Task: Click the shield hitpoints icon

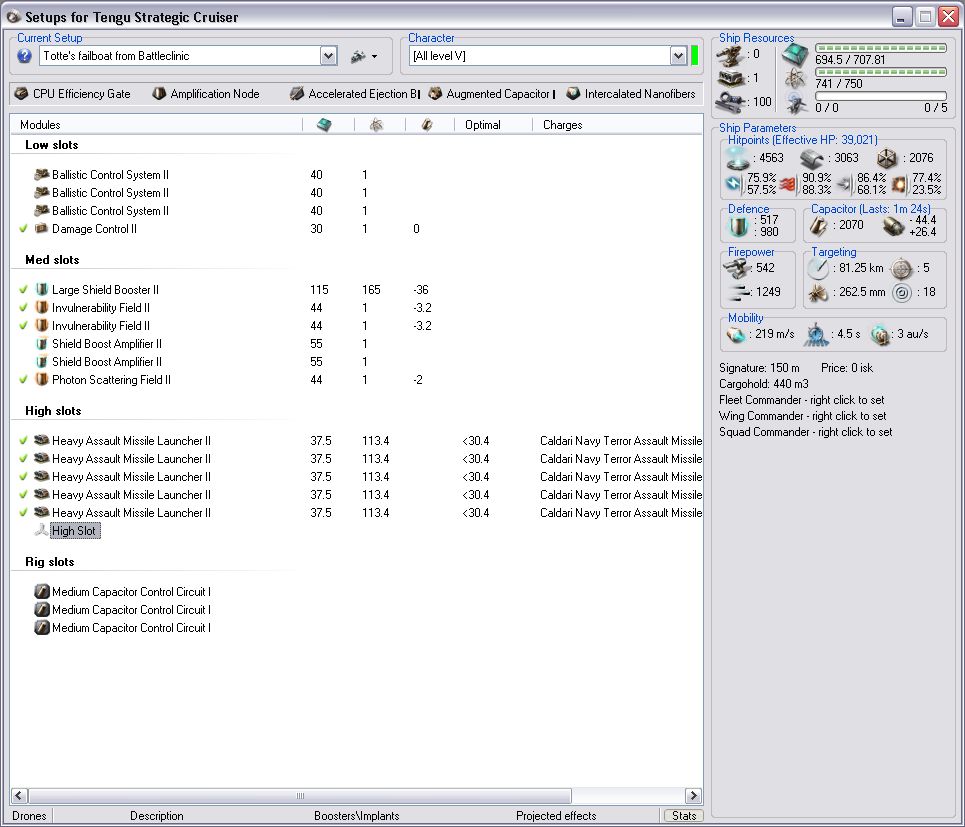Action: (x=737, y=158)
